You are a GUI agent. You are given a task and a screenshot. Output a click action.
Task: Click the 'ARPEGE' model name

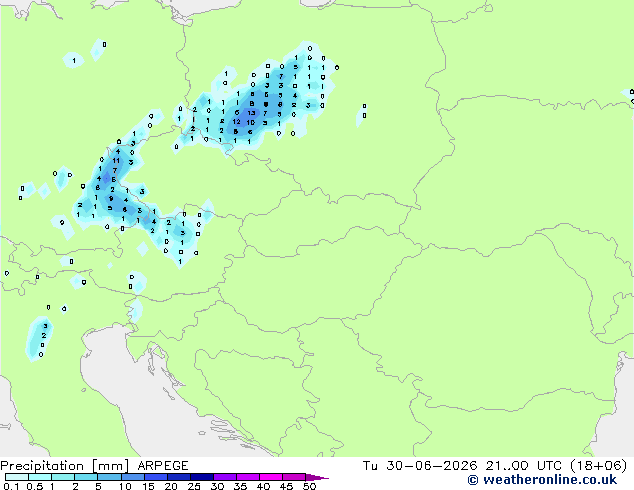[163, 466]
